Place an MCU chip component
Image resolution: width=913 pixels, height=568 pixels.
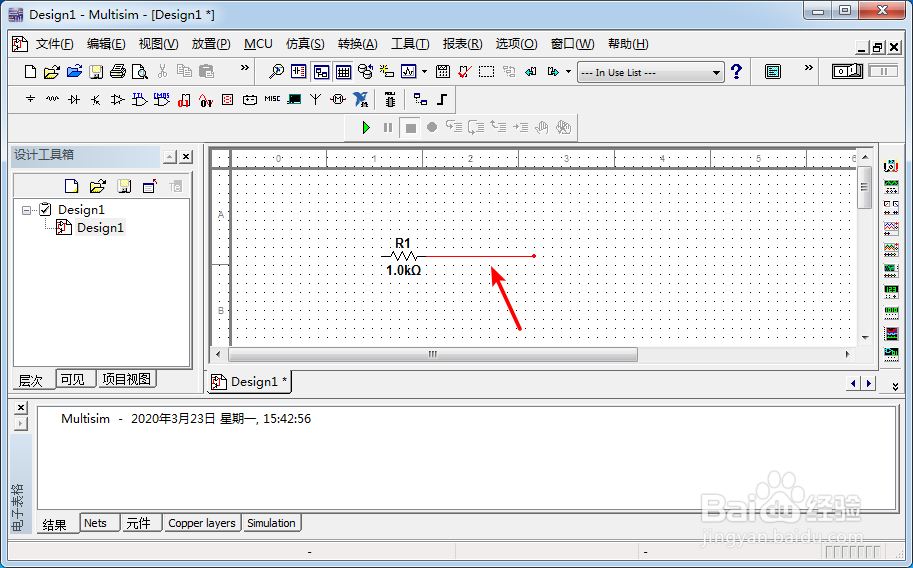click(390, 100)
